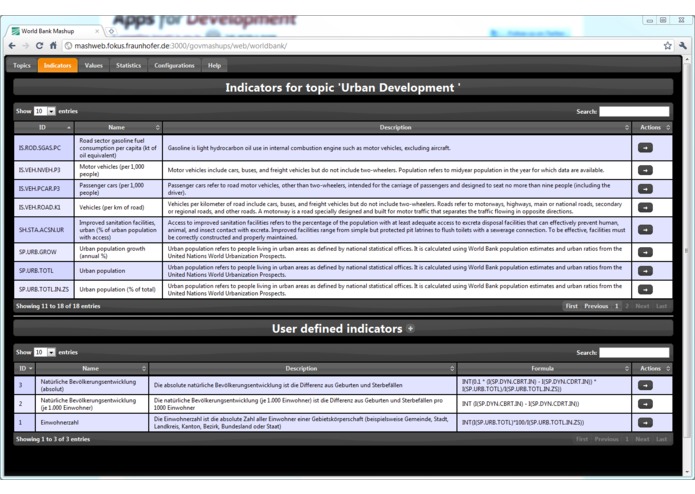
Task: Click arrow action for IS.VEH.NVEH.P3 row
Action: point(645,170)
